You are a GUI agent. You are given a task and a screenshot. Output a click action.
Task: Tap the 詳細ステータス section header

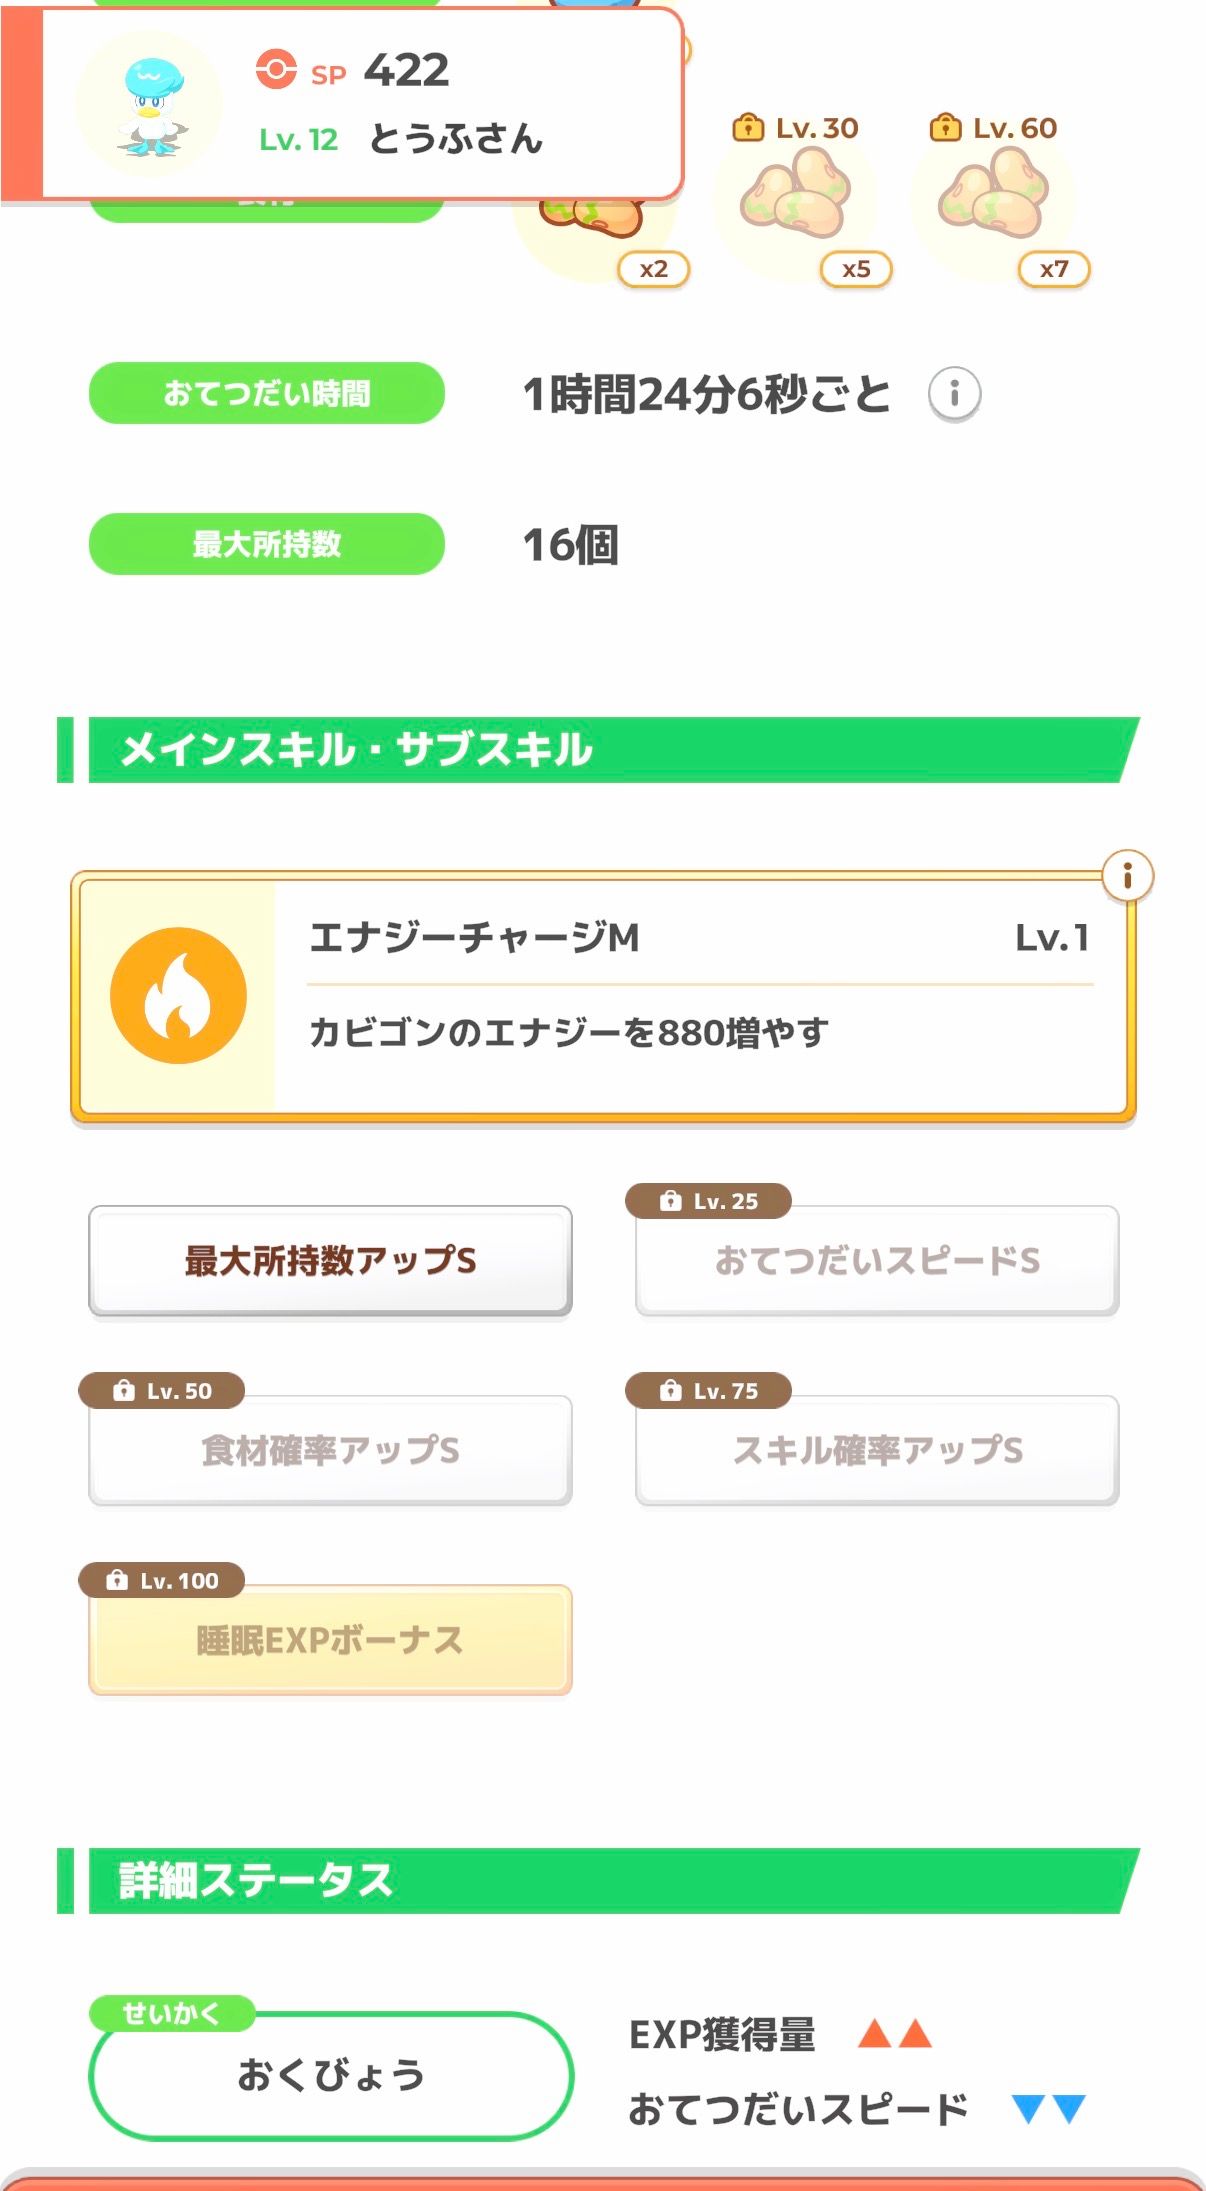point(600,1881)
